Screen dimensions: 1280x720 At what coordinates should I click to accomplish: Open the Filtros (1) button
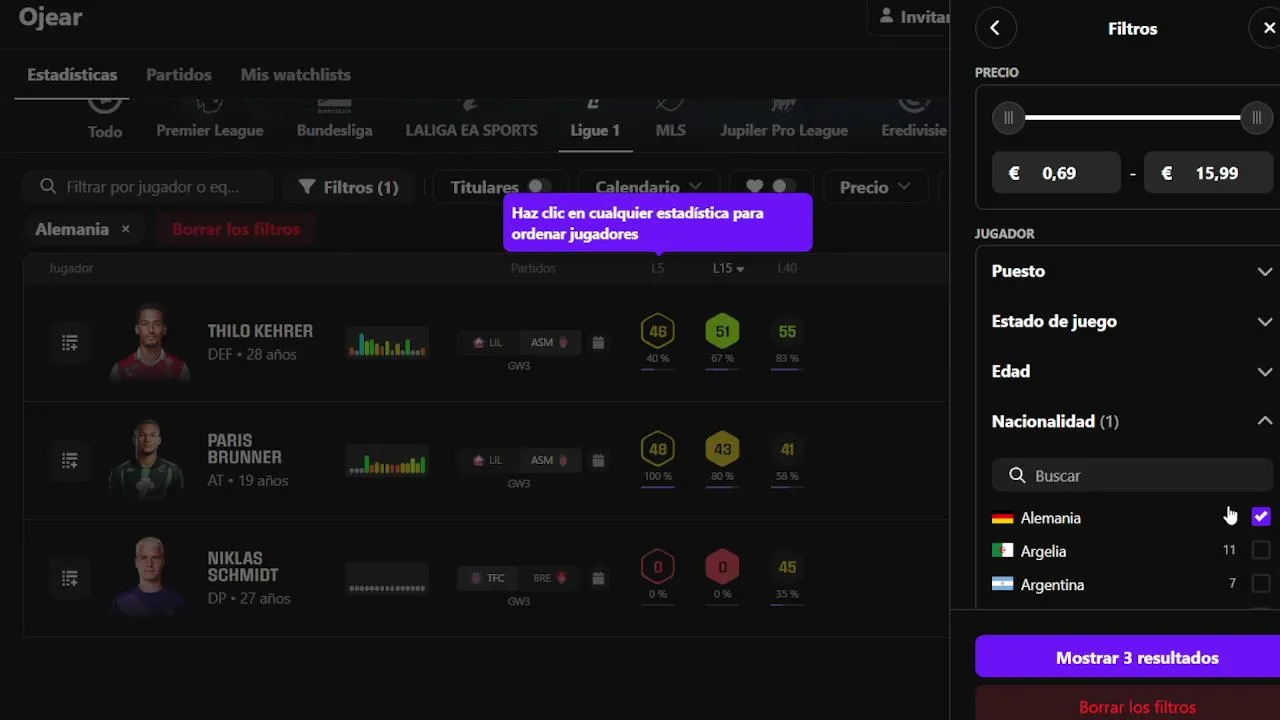348,187
